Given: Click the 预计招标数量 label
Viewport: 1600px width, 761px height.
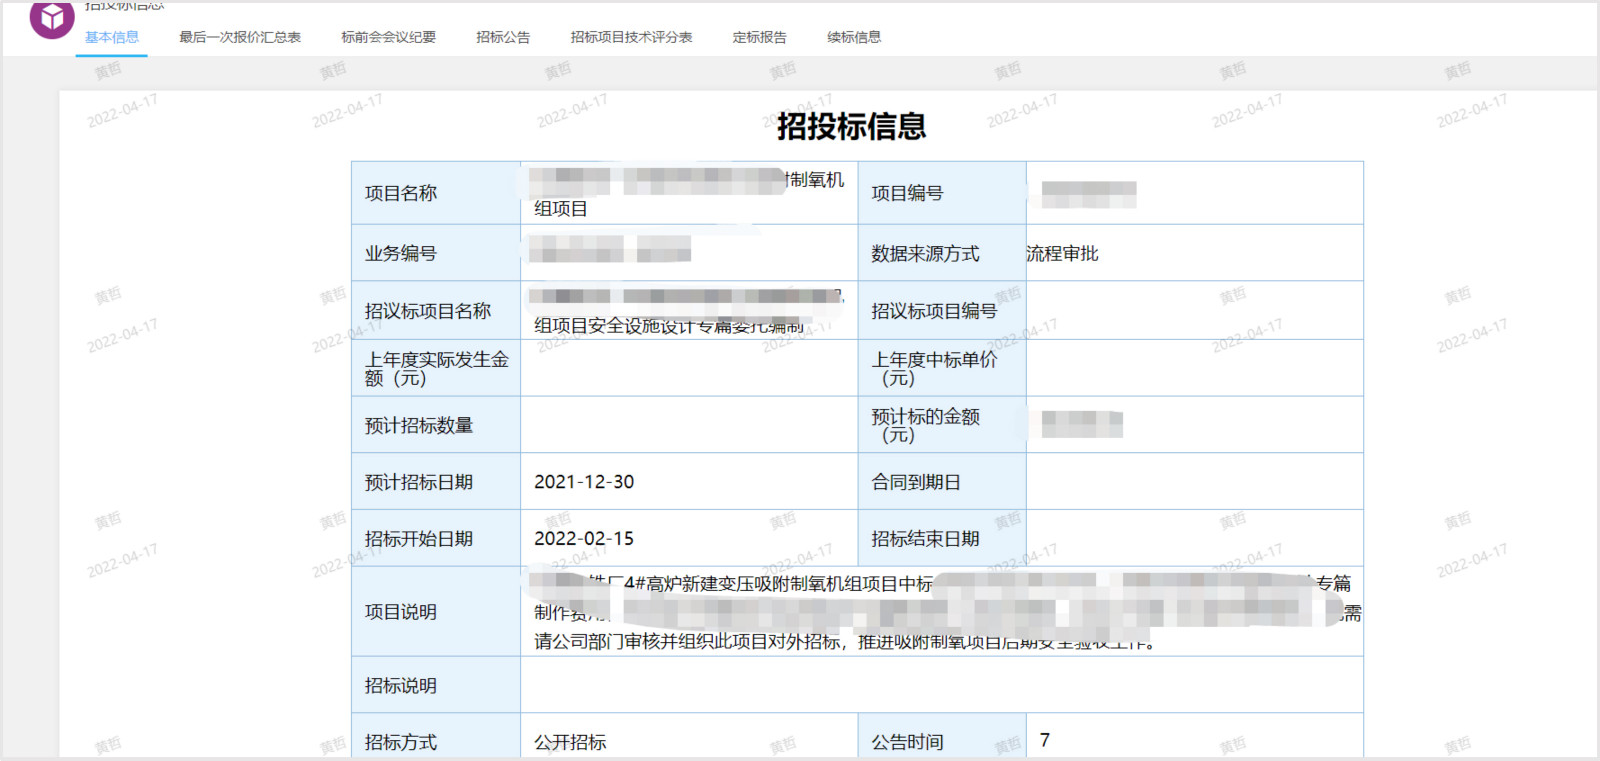Looking at the screenshot, I should 419,425.
